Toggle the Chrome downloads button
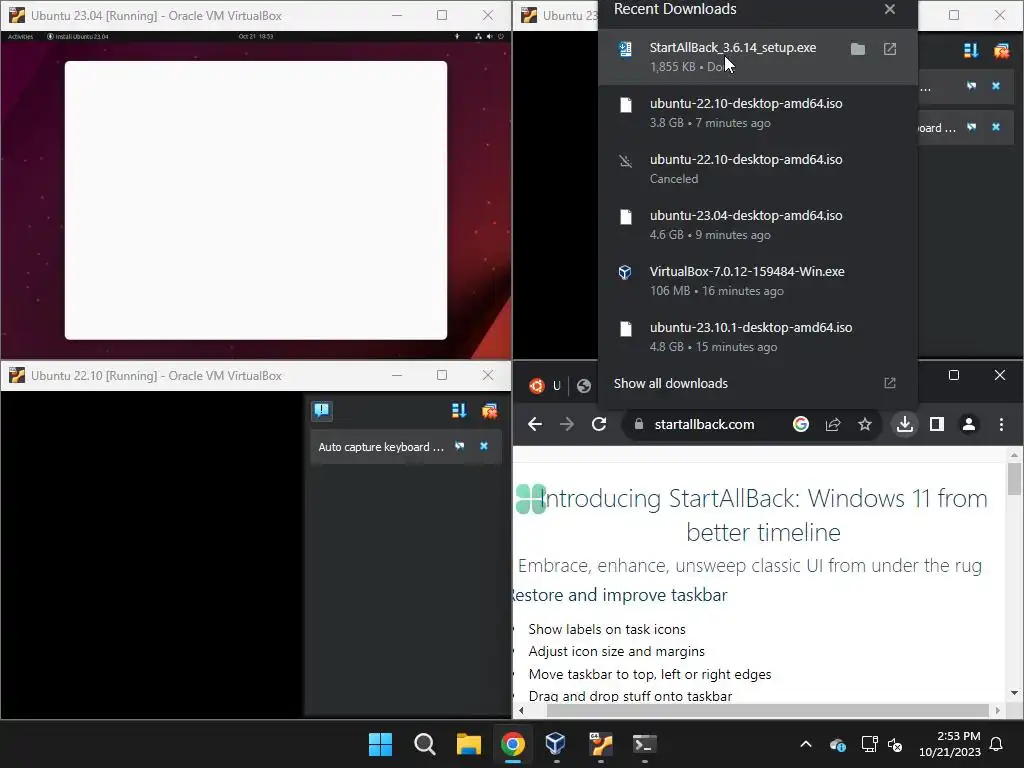The width and height of the screenshot is (1024, 768). tap(904, 424)
